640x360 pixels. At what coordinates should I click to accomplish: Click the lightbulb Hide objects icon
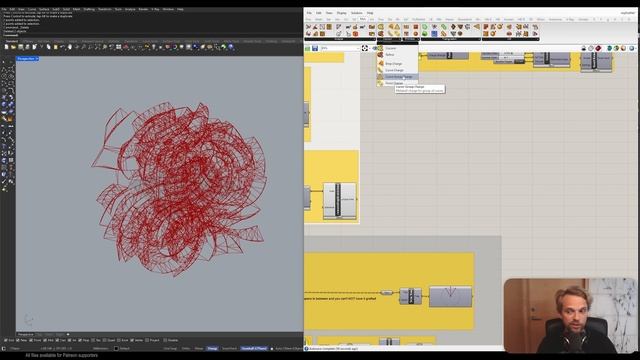tap(154, 47)
